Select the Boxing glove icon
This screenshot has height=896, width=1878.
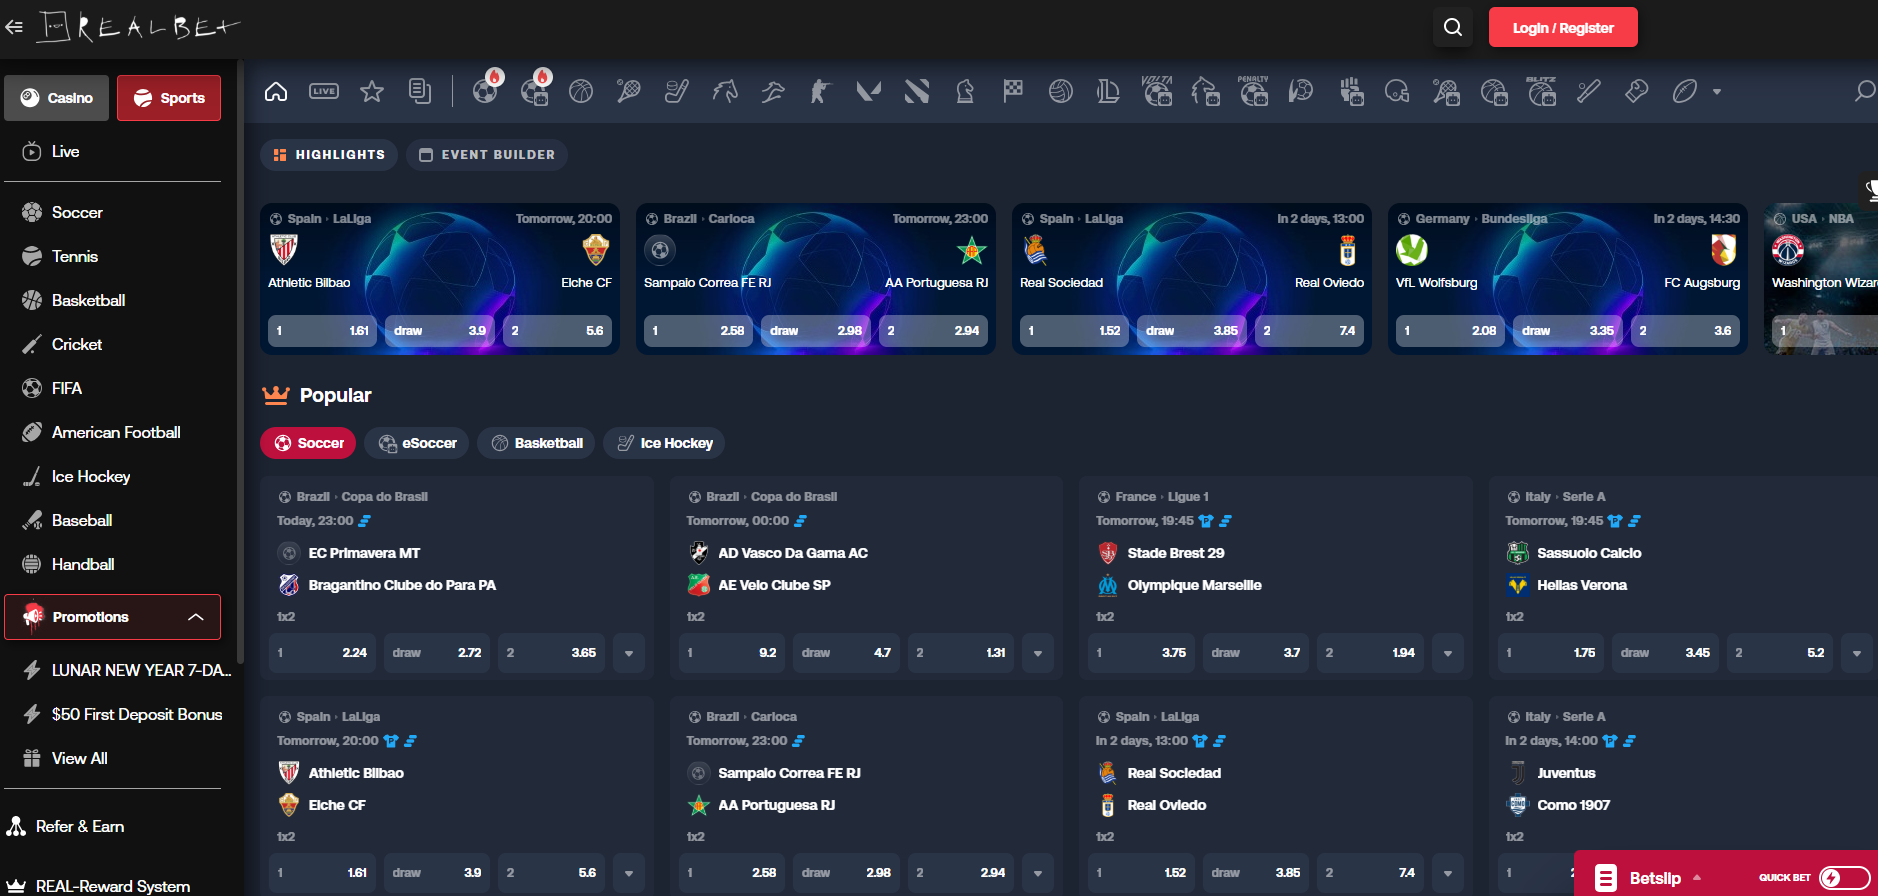click(1637, 92)
